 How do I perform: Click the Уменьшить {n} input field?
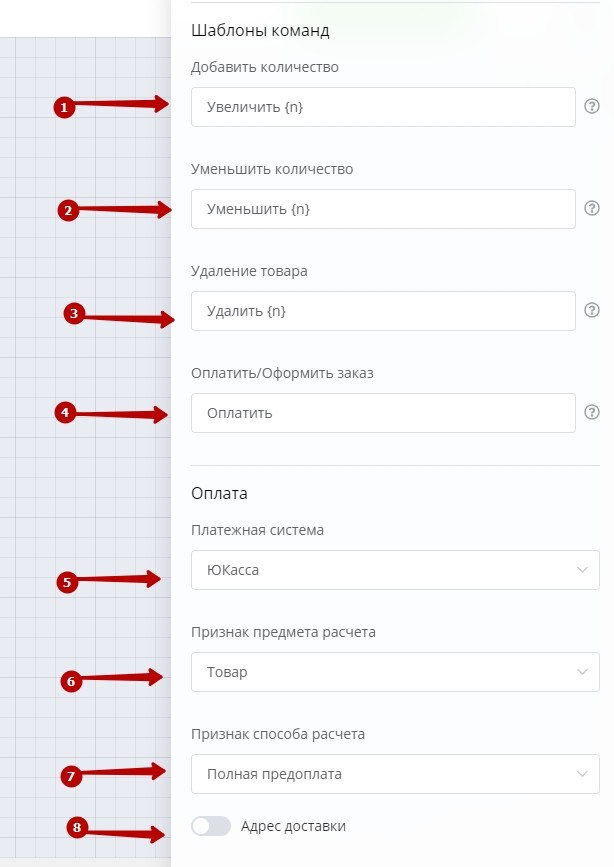(382, 209)
